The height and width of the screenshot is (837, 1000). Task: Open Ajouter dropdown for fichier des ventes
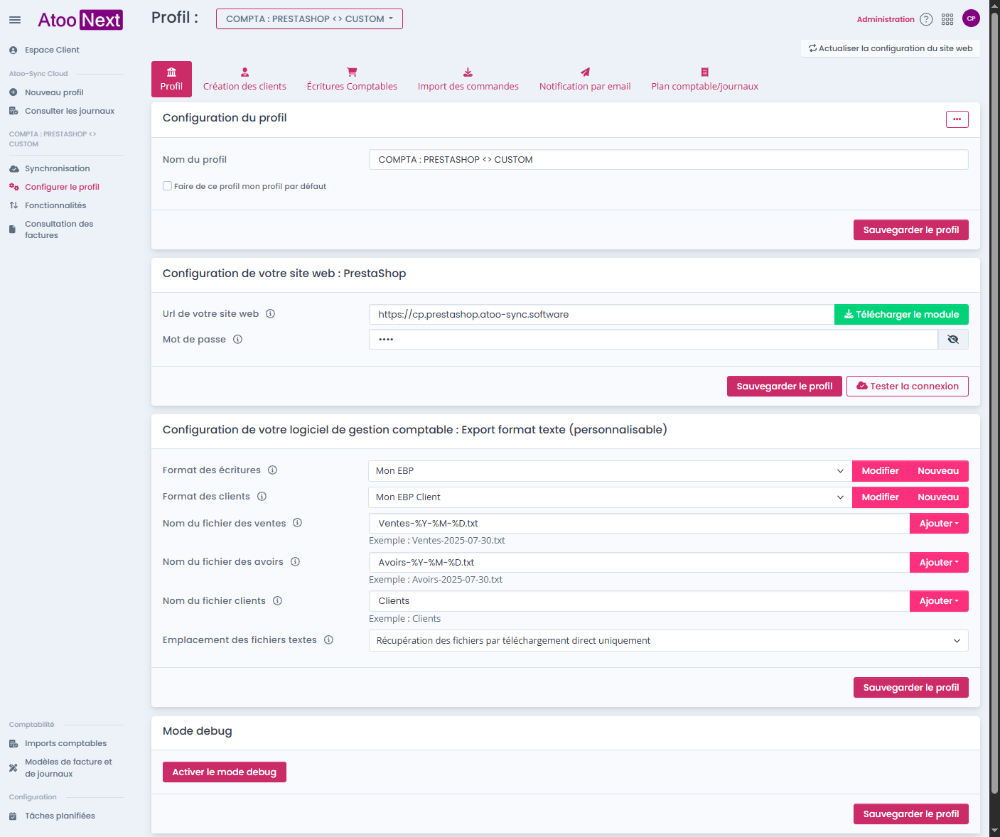[x=939, y=523]
